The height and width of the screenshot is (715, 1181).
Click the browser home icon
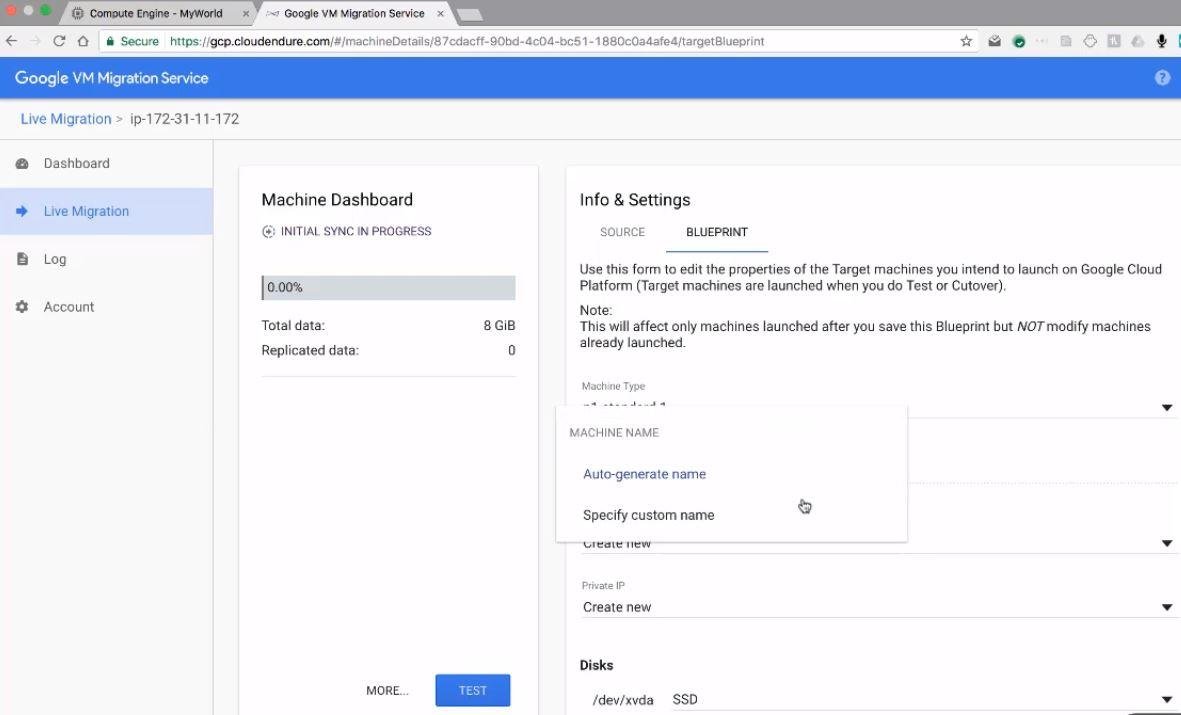click(83, 41)
